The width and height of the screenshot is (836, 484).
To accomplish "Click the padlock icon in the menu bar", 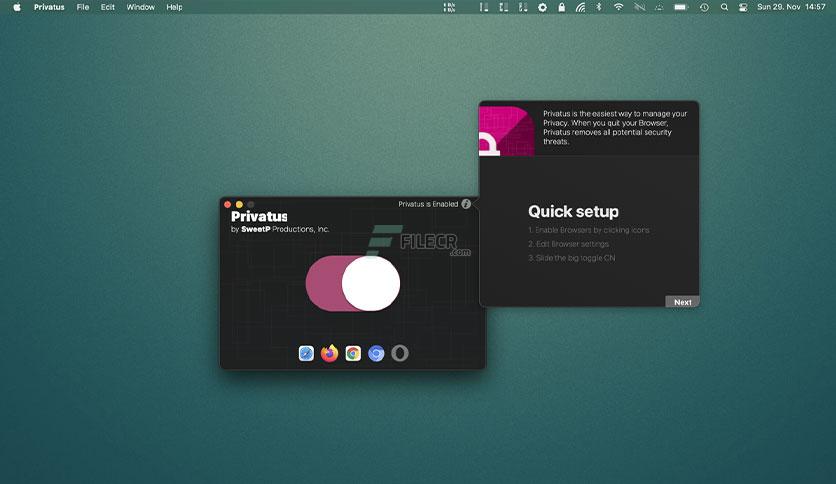I will [561, 7].
